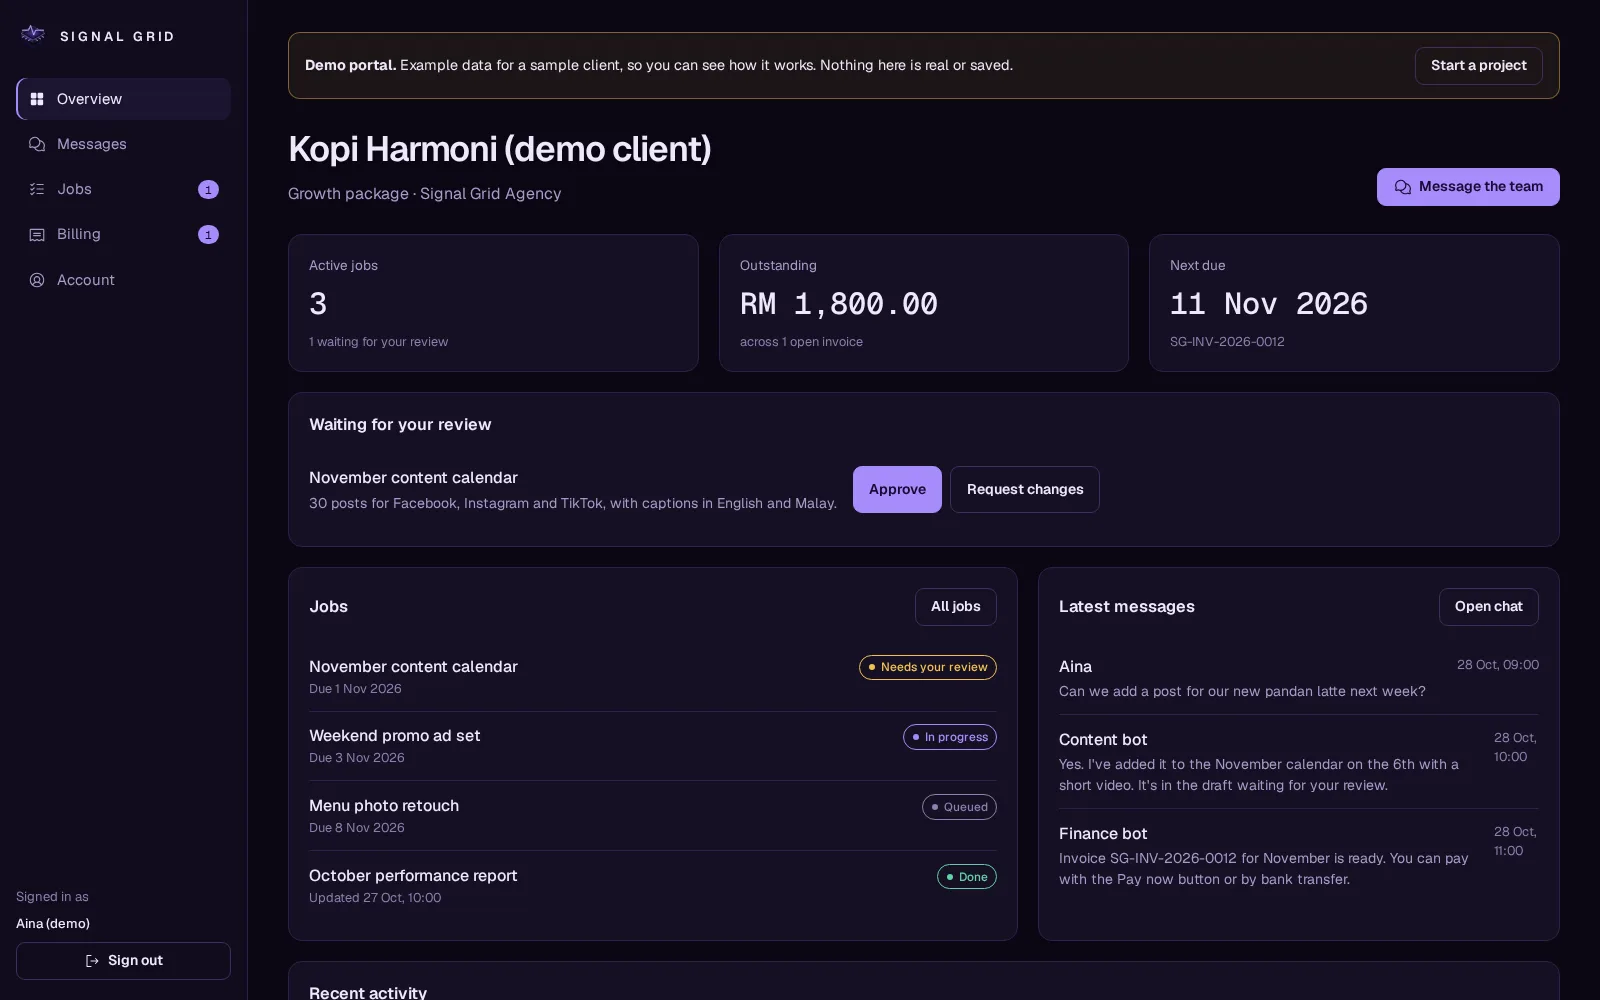1600x1000 pixels.
Task: Click Message the team button
Action: tap(1468, 187)
